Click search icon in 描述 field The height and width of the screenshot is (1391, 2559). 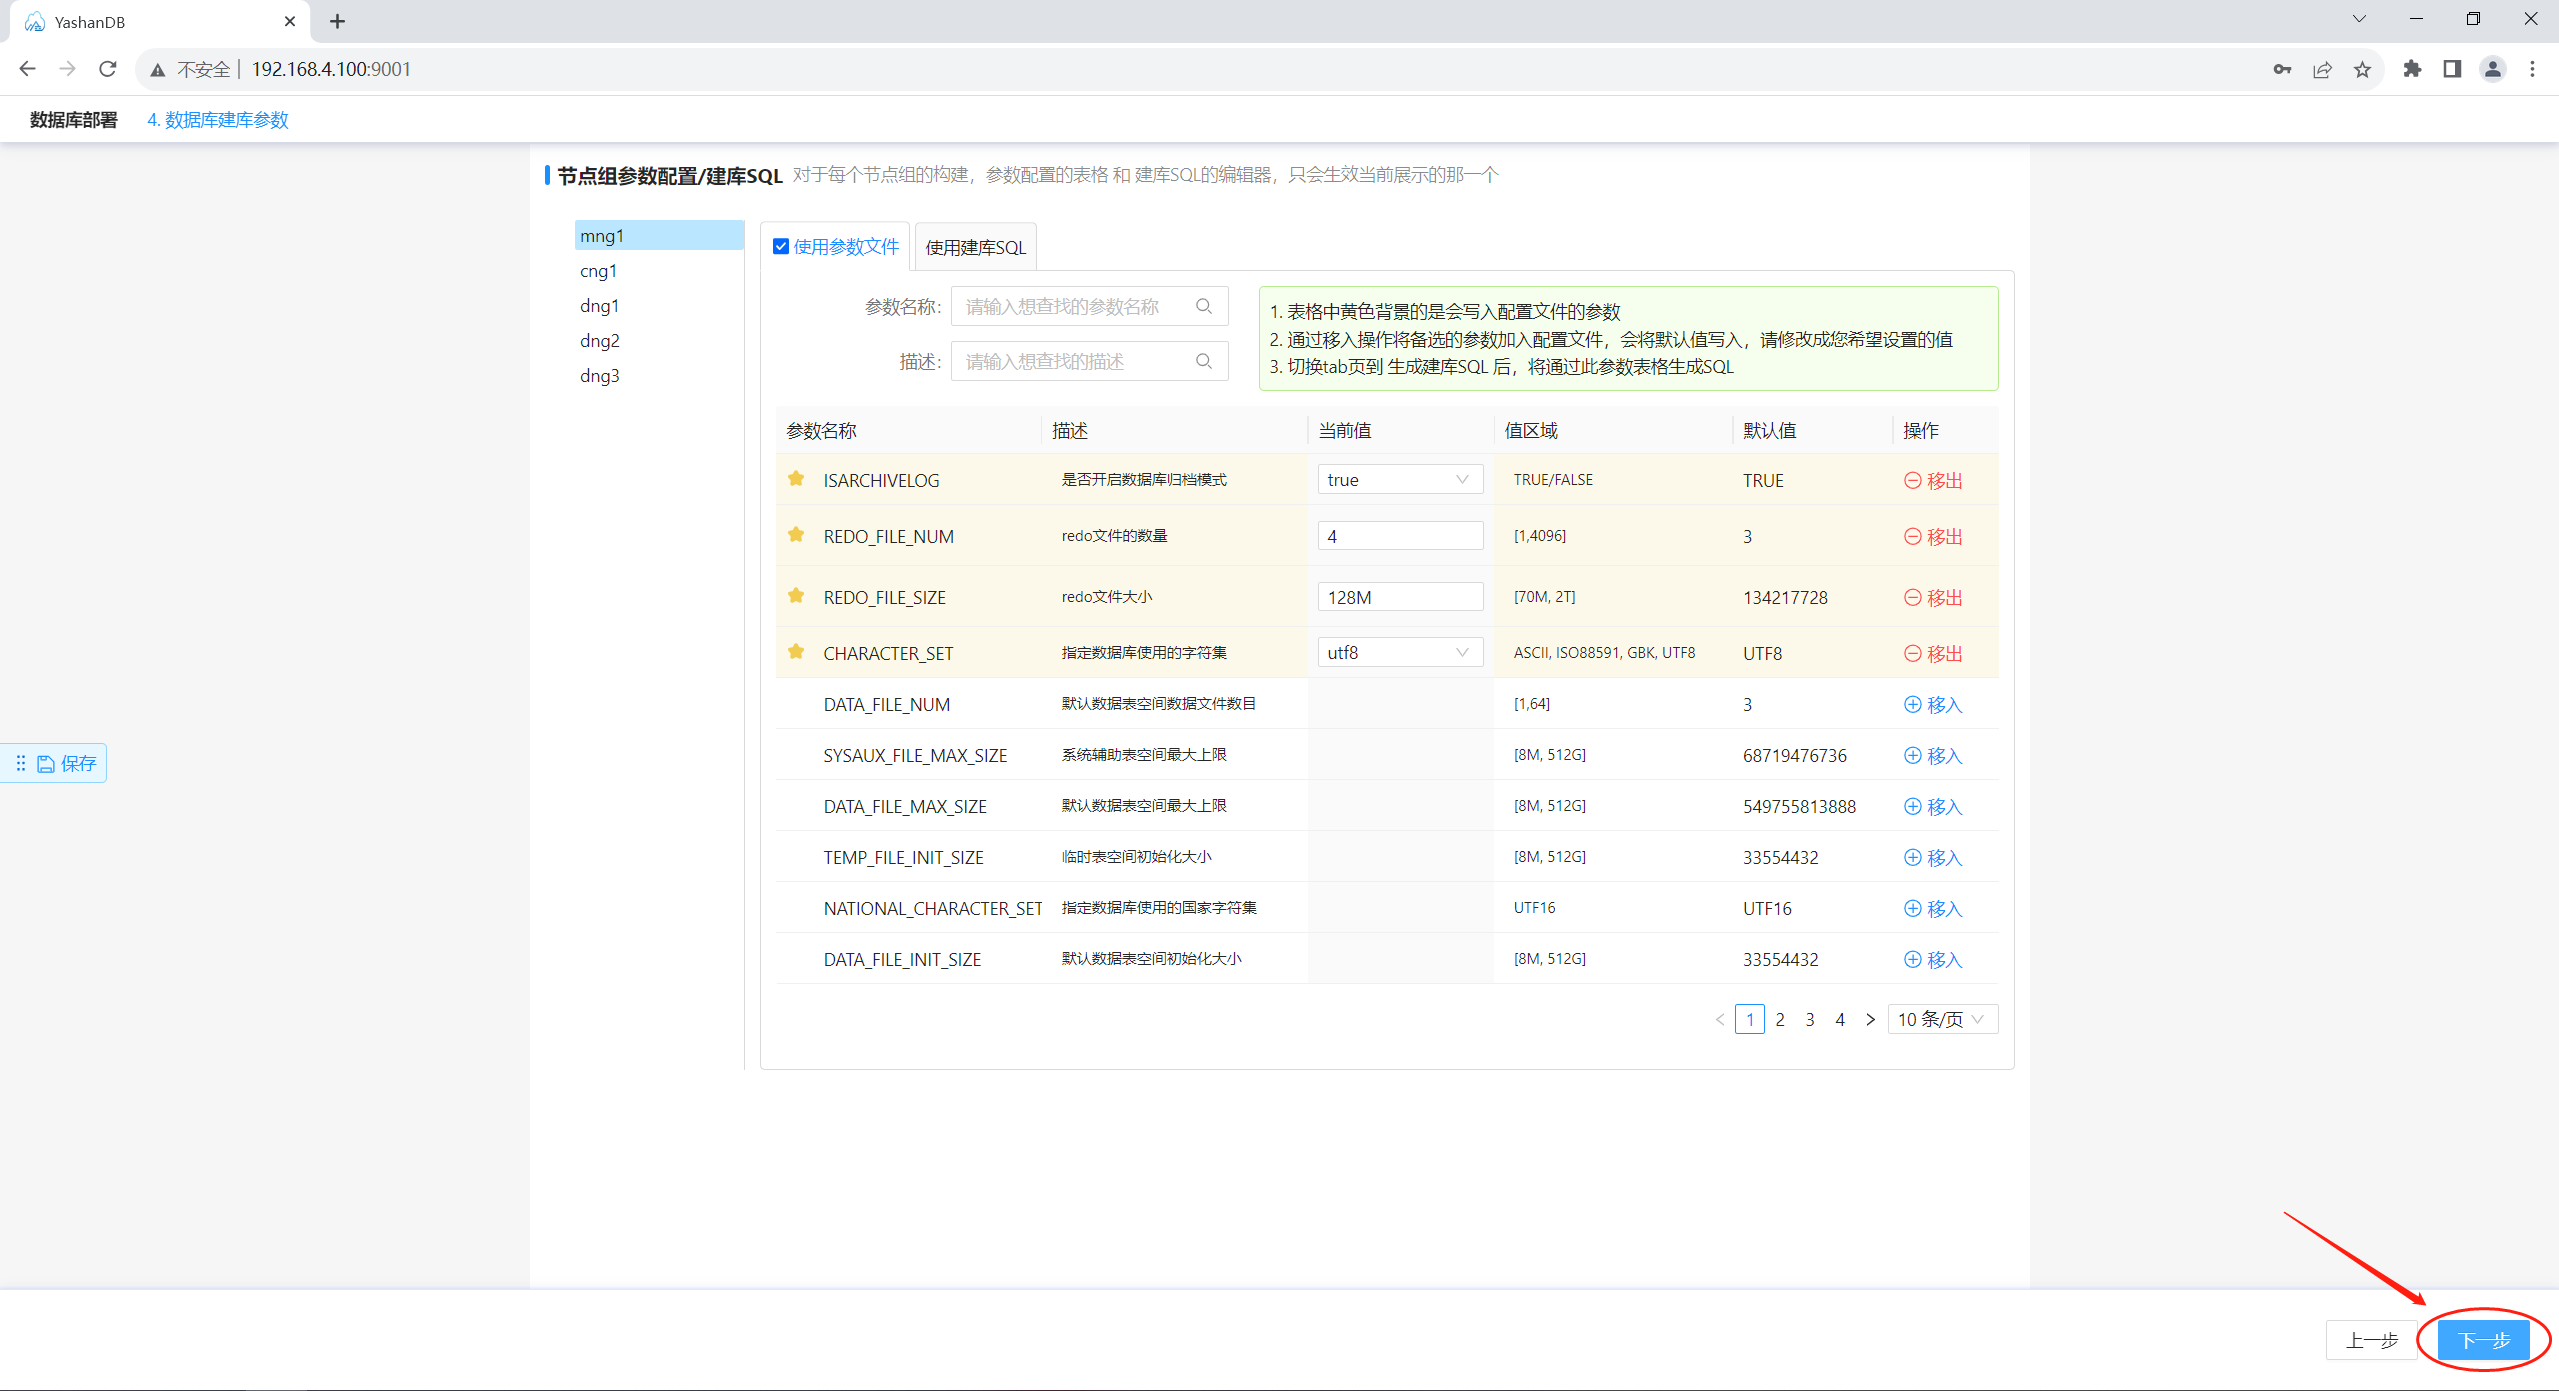point(1204,361)
